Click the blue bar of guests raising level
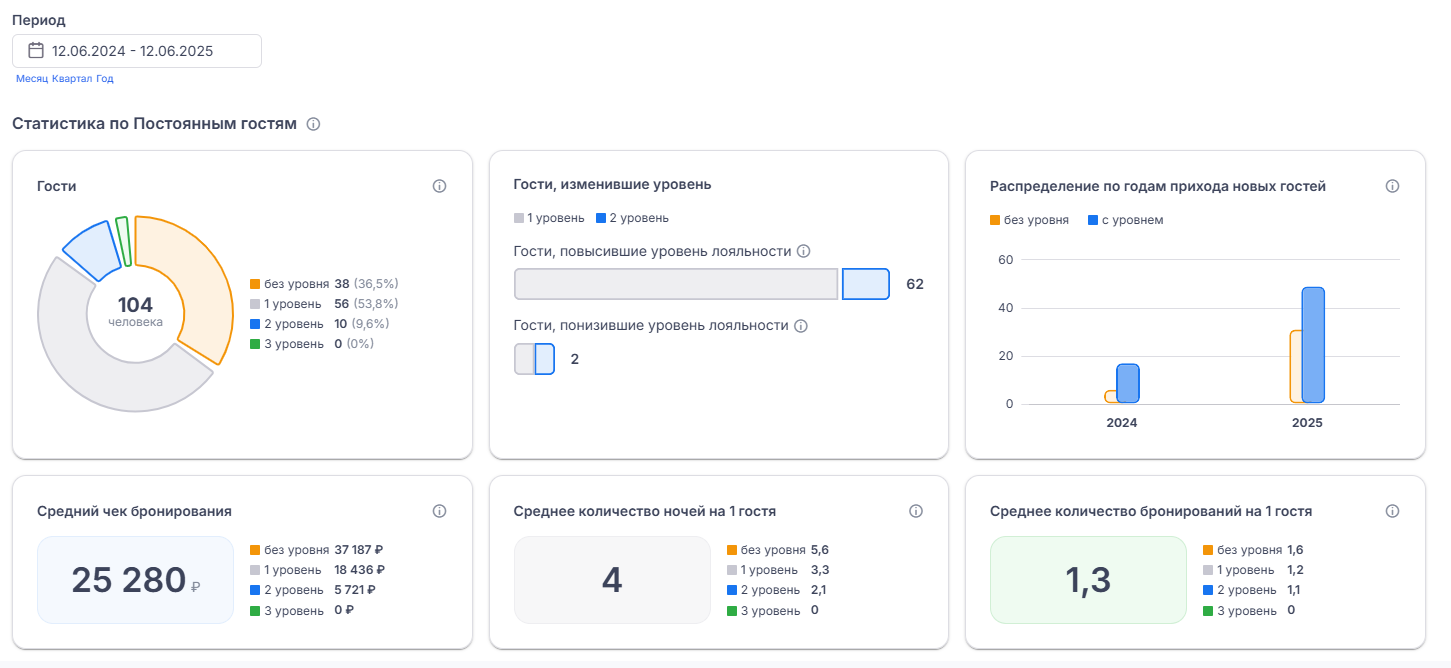 [866, 284]
